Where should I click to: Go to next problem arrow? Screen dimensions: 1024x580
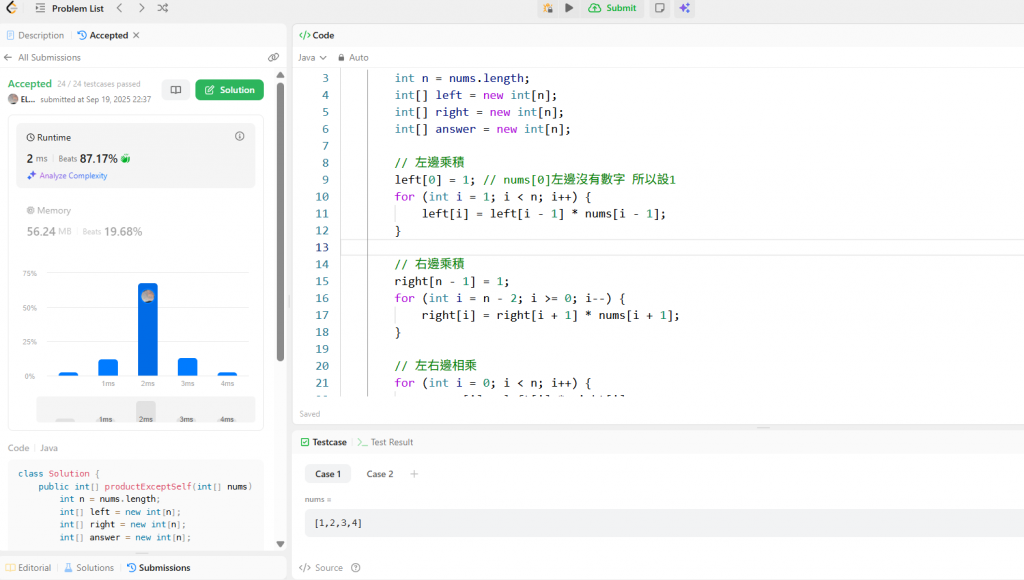pos(142,8)
